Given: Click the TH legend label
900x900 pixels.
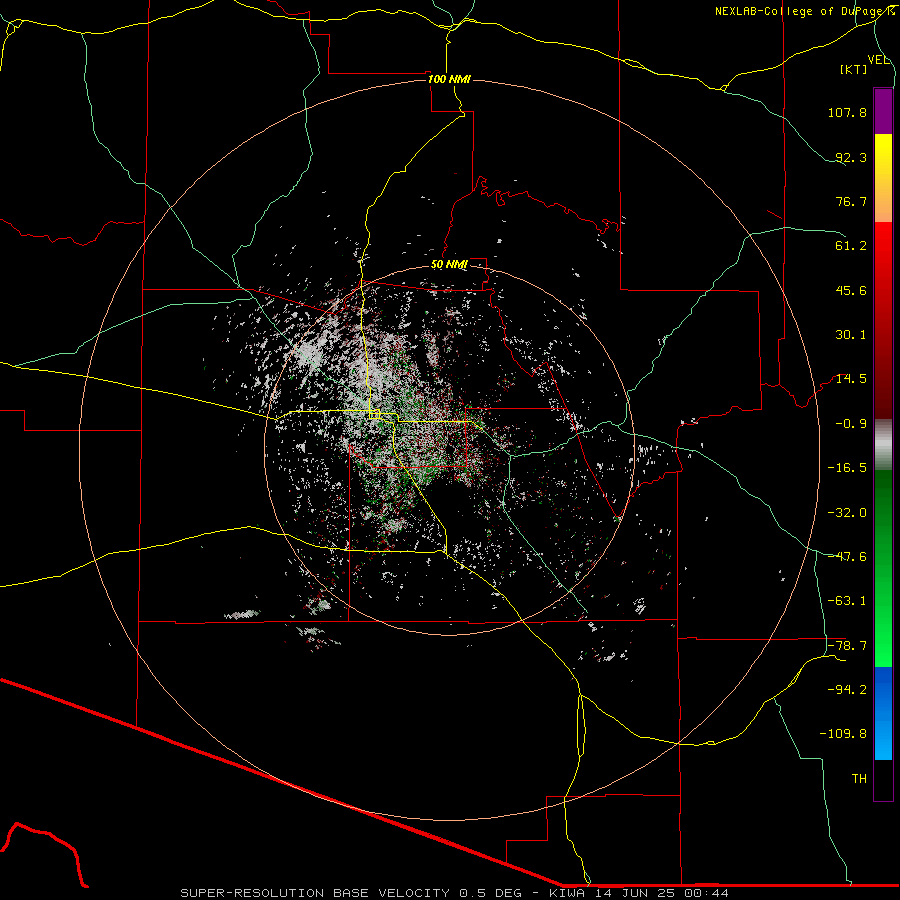Looking at the screenshot, I should (x=859, y=779).
